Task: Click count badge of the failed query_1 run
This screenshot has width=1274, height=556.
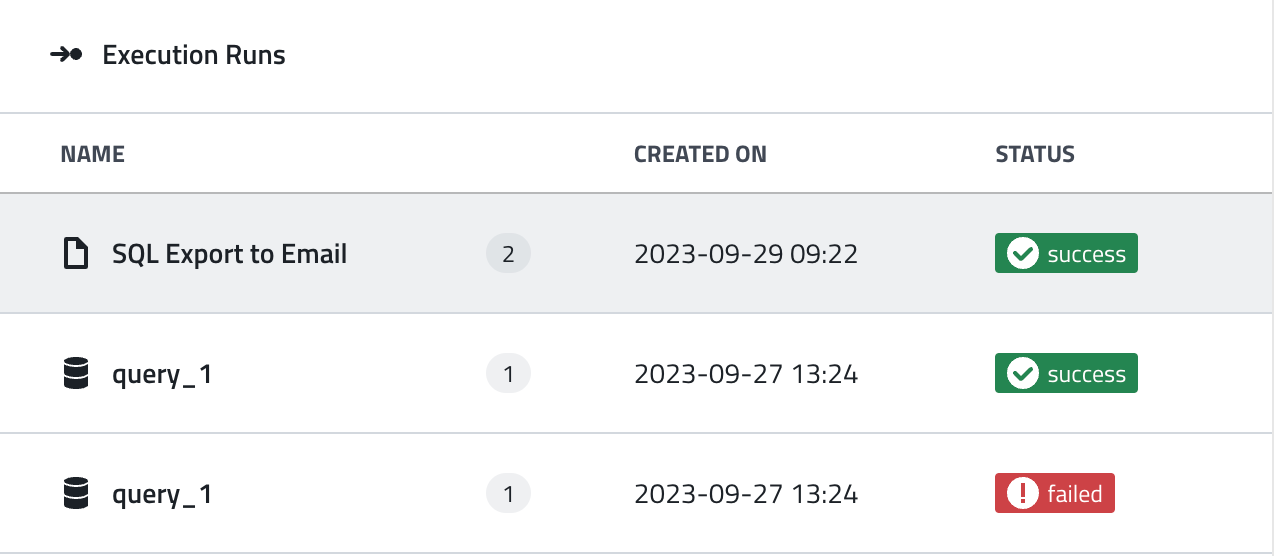Action: click(508, 494)
